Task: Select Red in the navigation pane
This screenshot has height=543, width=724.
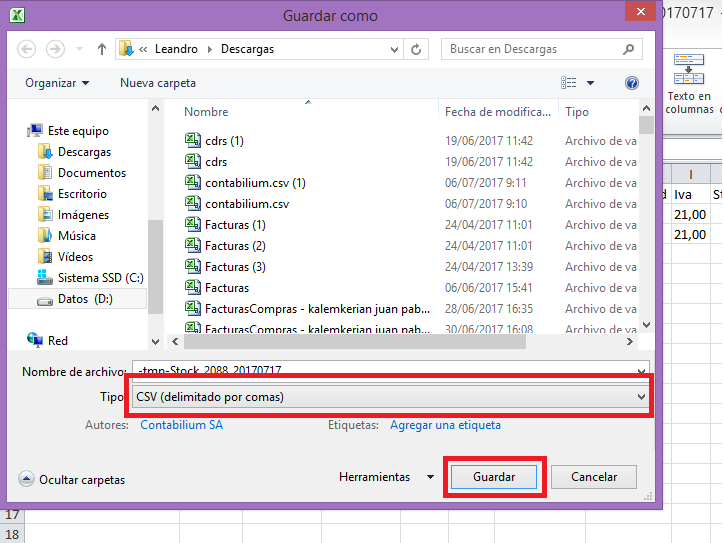Action: pos(57,341)
